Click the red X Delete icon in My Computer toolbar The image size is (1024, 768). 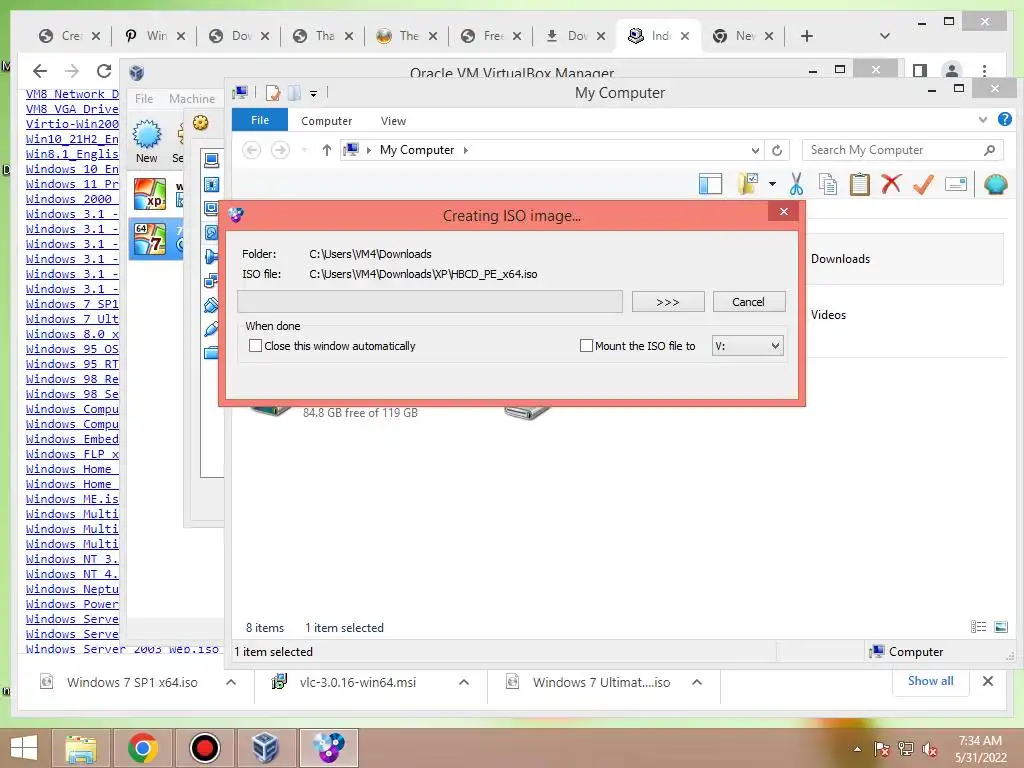[x=891, y=184]
